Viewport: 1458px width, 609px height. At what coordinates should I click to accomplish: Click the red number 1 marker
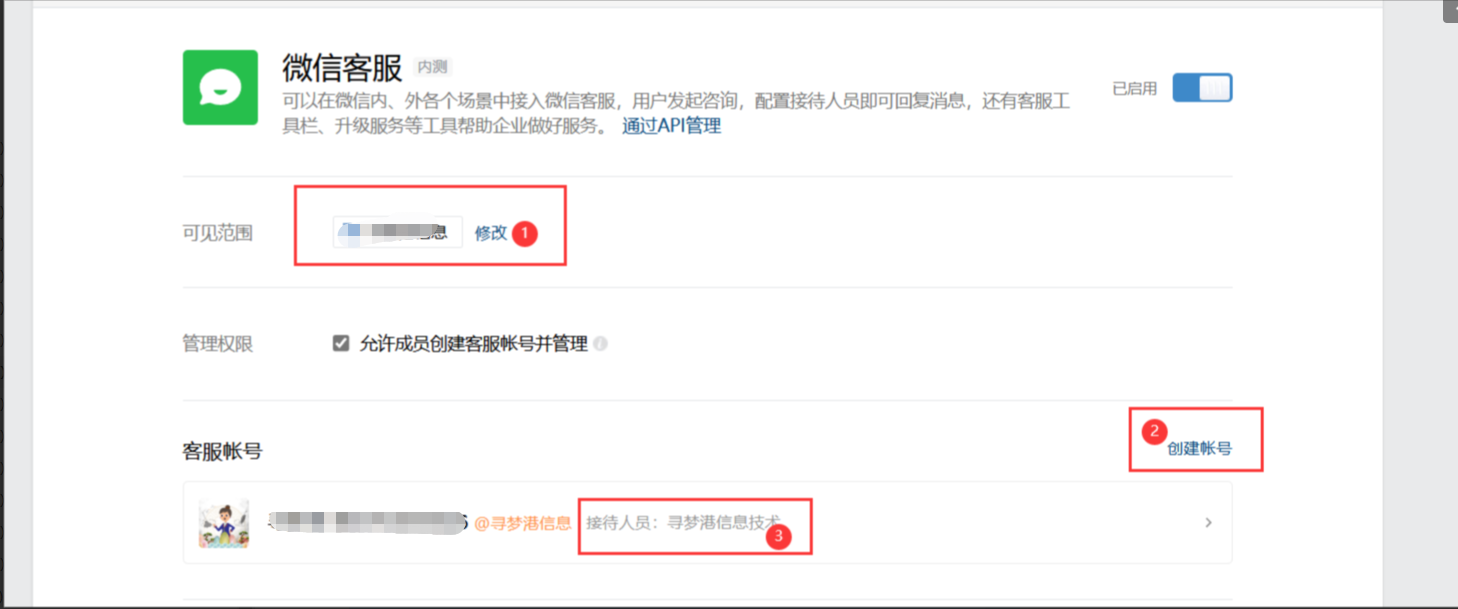(525, 233)
